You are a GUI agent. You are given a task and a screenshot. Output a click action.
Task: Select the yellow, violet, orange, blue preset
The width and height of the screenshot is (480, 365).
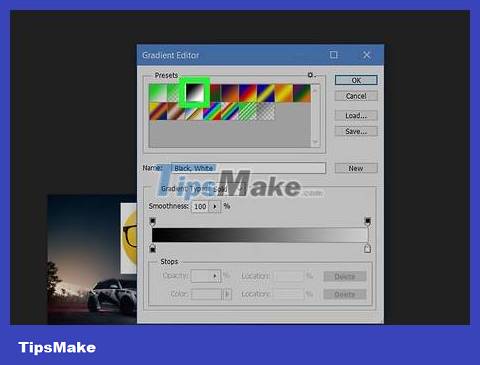[158, 111]
